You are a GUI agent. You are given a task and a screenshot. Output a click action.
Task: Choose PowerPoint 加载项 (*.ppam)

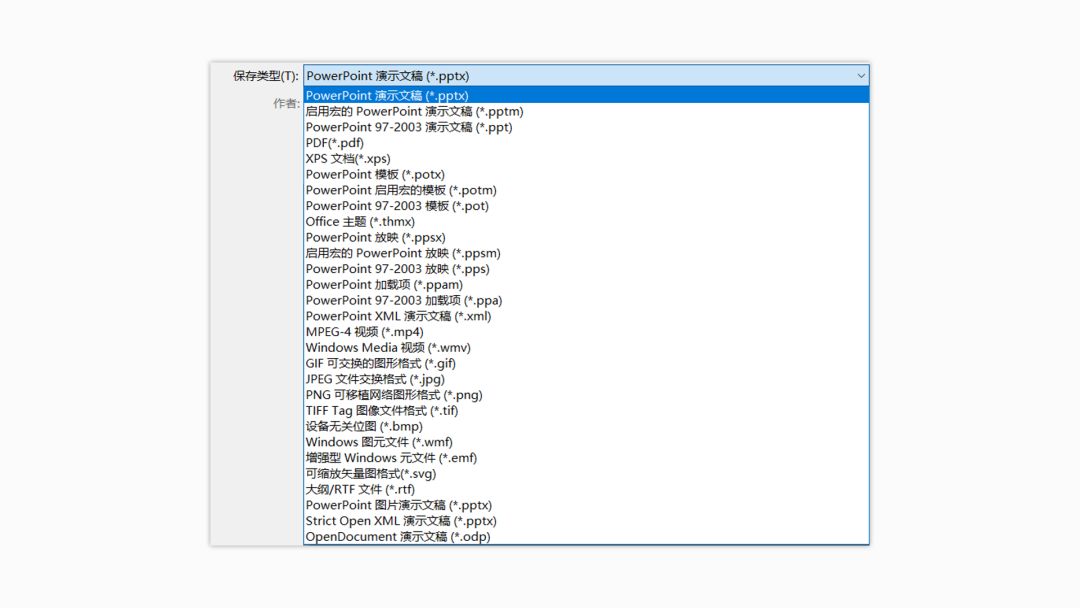(x=586, y=285)
